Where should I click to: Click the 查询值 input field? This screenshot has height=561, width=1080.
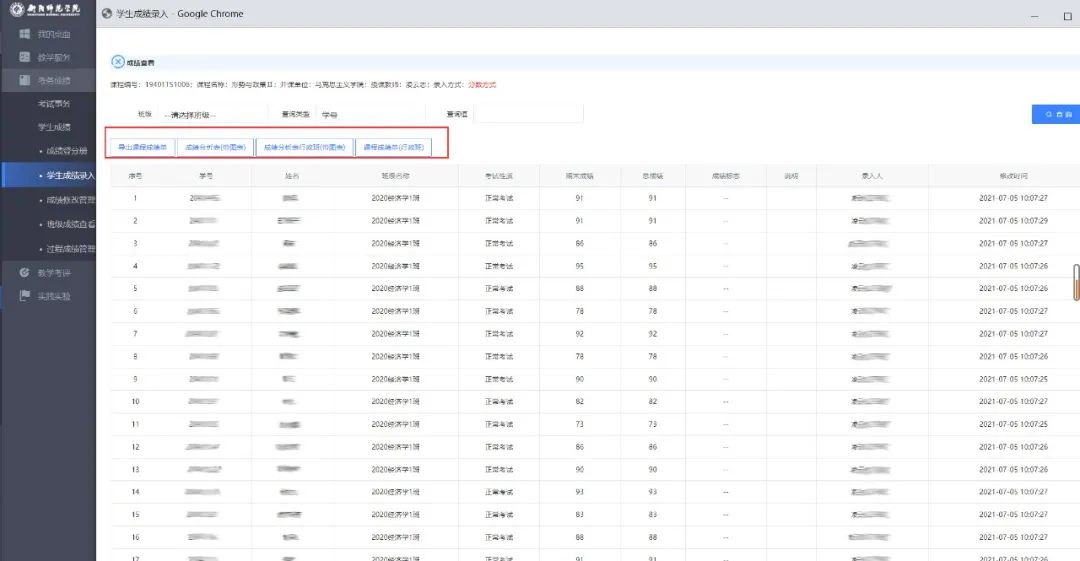click(x=527, y=115)
